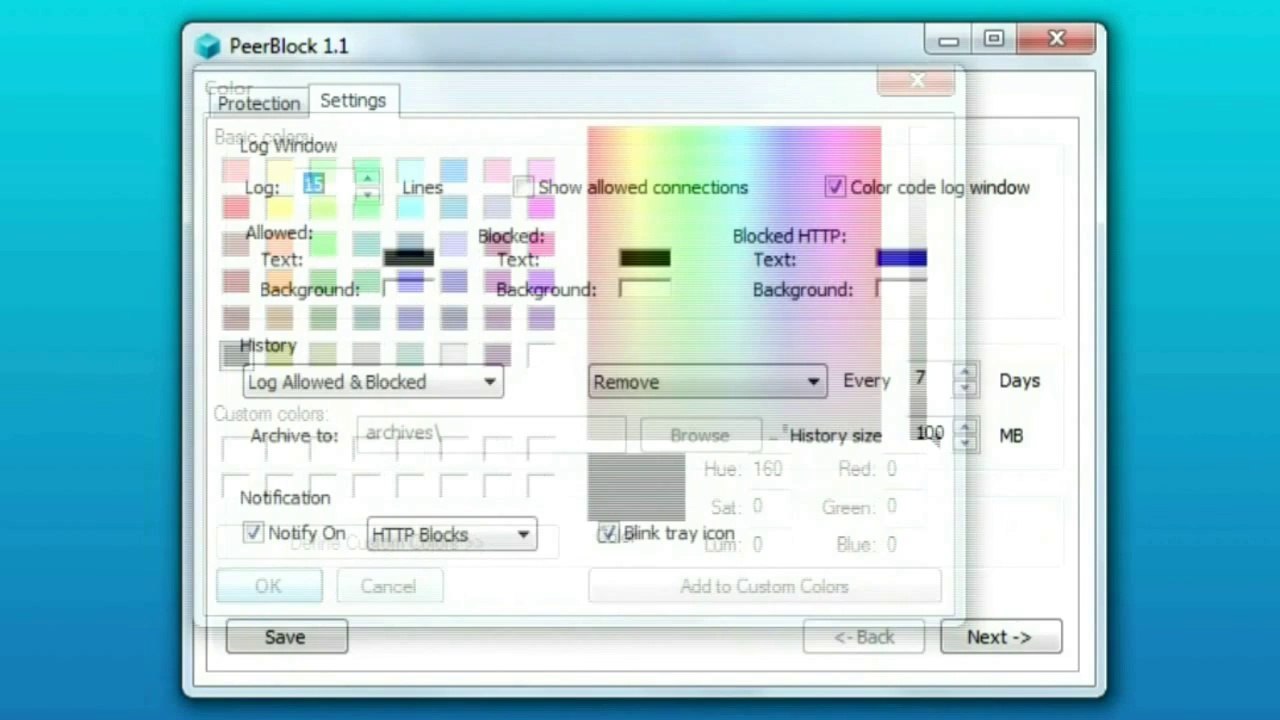Open the Log Allowed & Blocked dropdown
The height and width of the screenshot is (720, 1280).
pyautogui.click(x=372, y=382)
